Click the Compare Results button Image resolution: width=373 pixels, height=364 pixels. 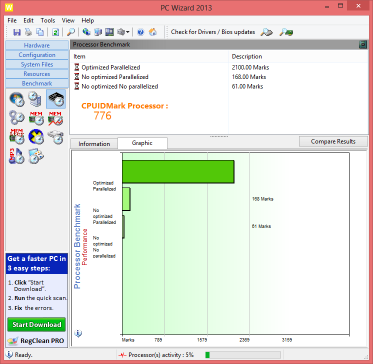tap(333, 141)
